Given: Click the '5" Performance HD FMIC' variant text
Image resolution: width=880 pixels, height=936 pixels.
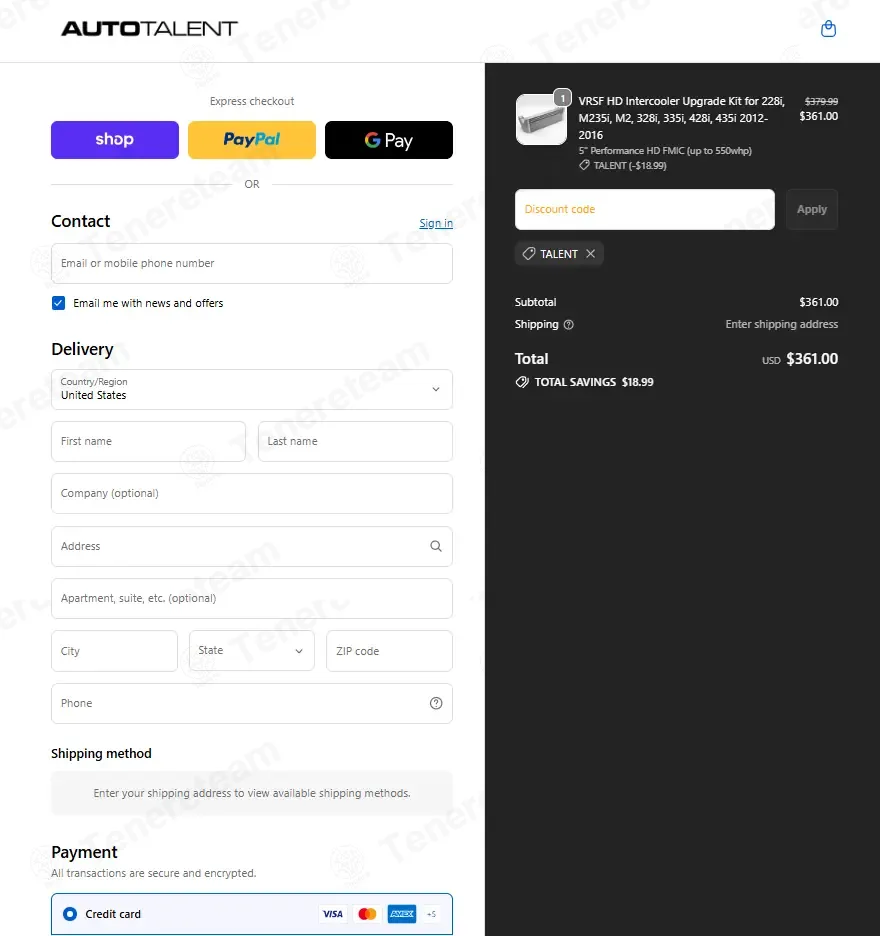Looking at the screenshot, I should (664, 150).
